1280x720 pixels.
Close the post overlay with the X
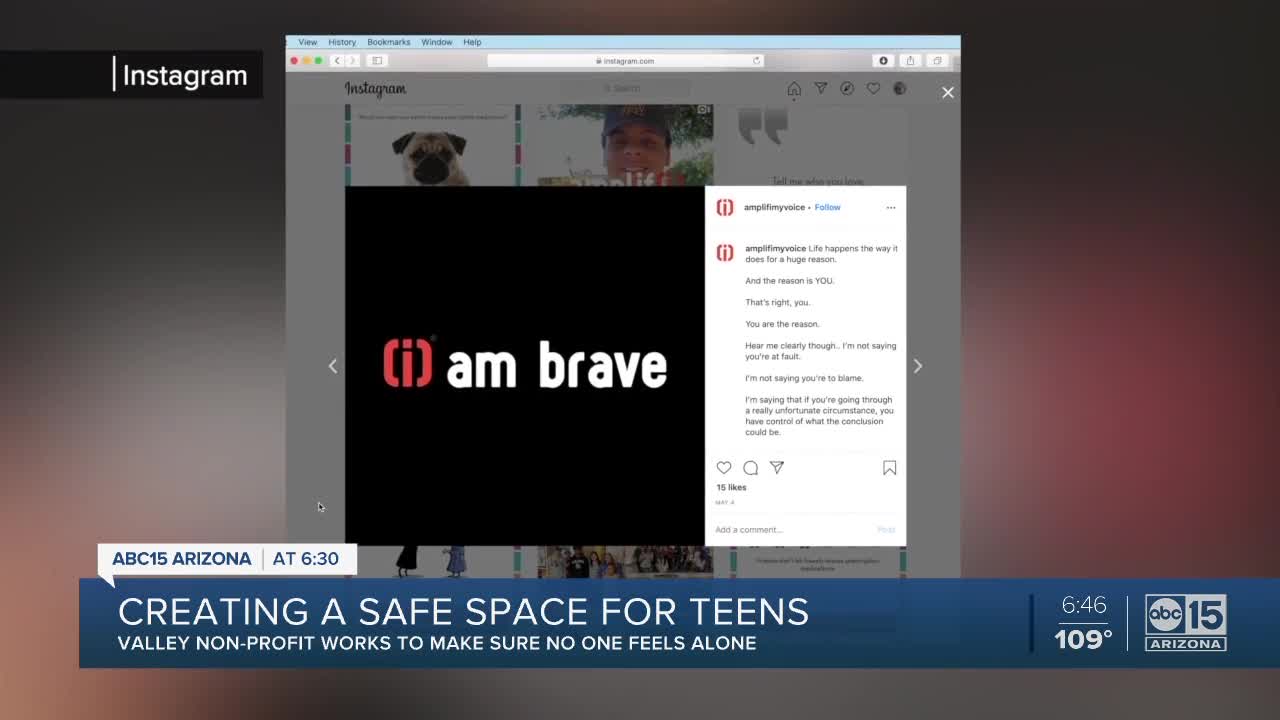pyautogui.click(x=948, y=92)
